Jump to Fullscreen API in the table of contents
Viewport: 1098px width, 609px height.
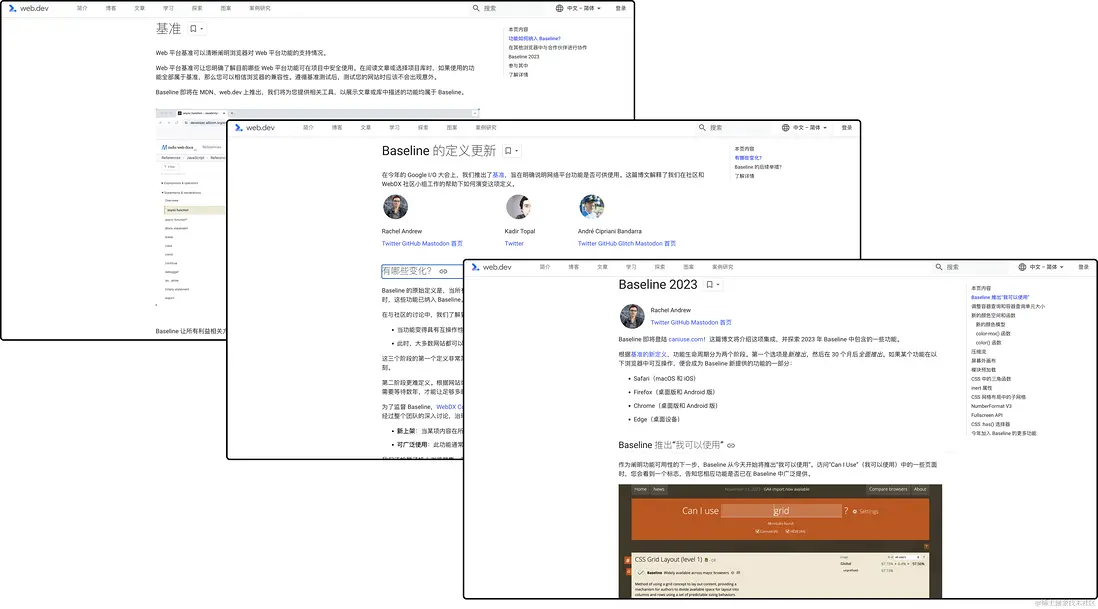(987, 415)
